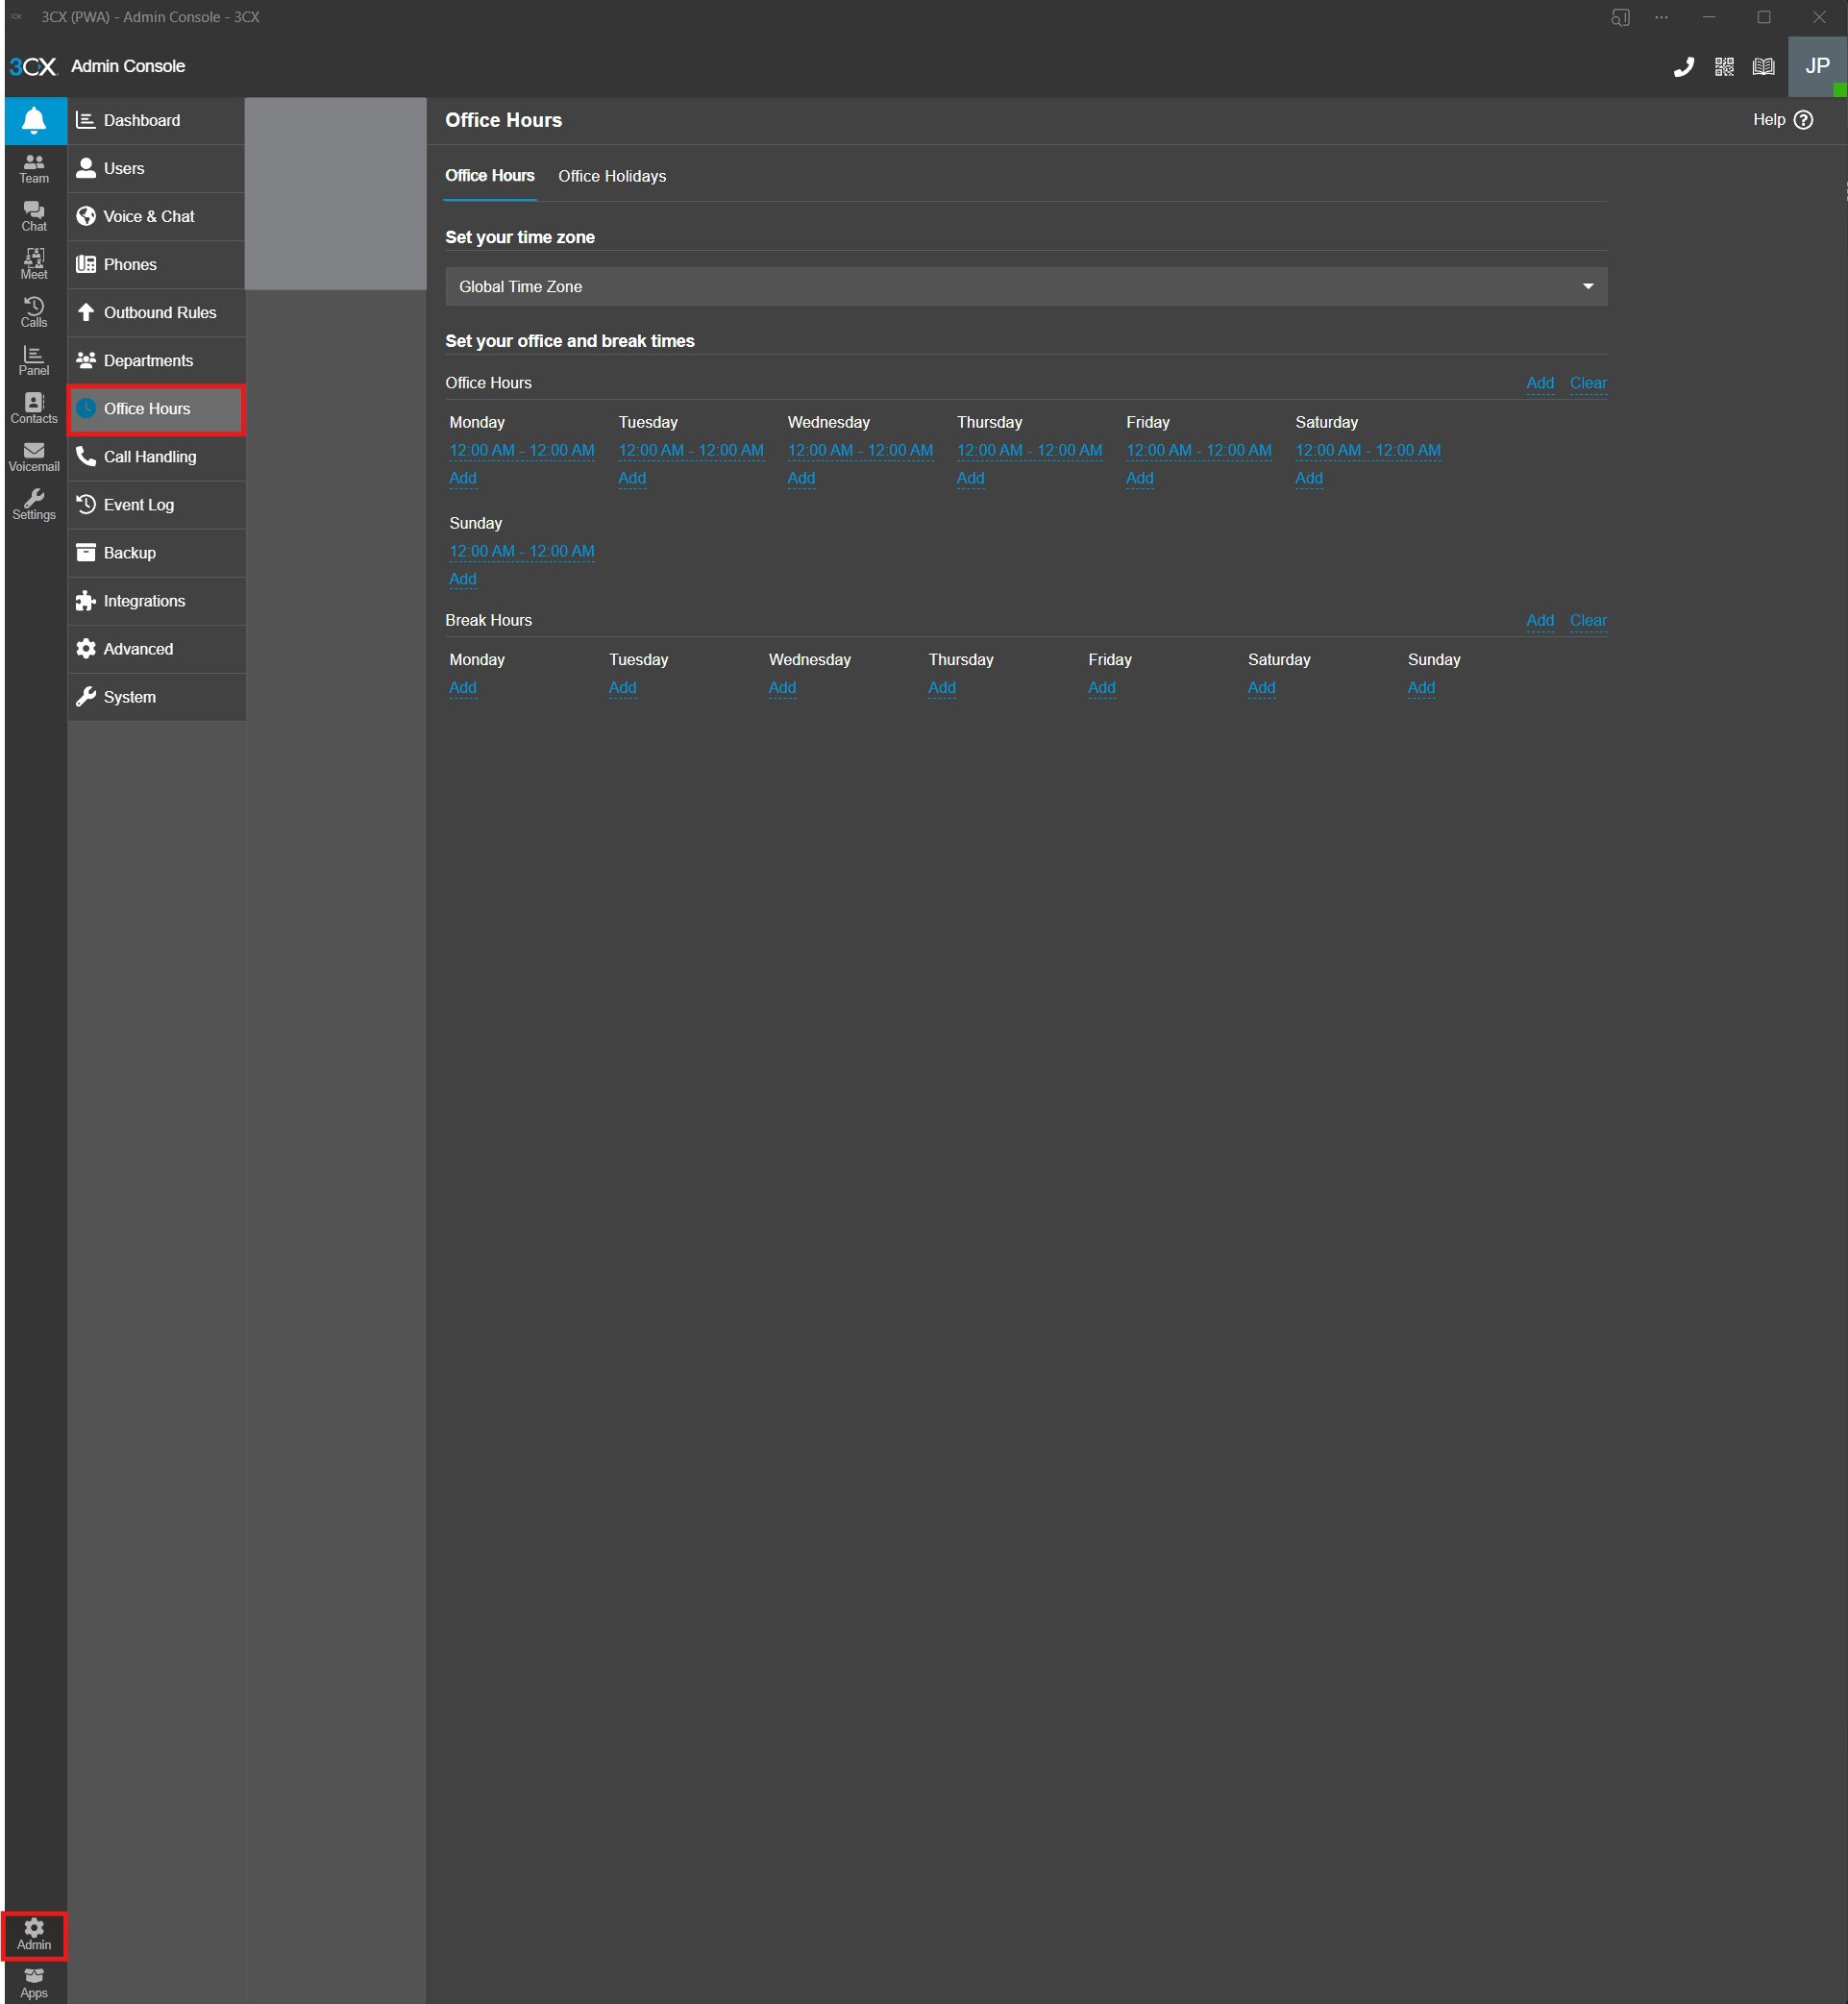This screenshot has width=1848, height=2004.
Task: Open the user guide book icon
Action: (1763, 67)
